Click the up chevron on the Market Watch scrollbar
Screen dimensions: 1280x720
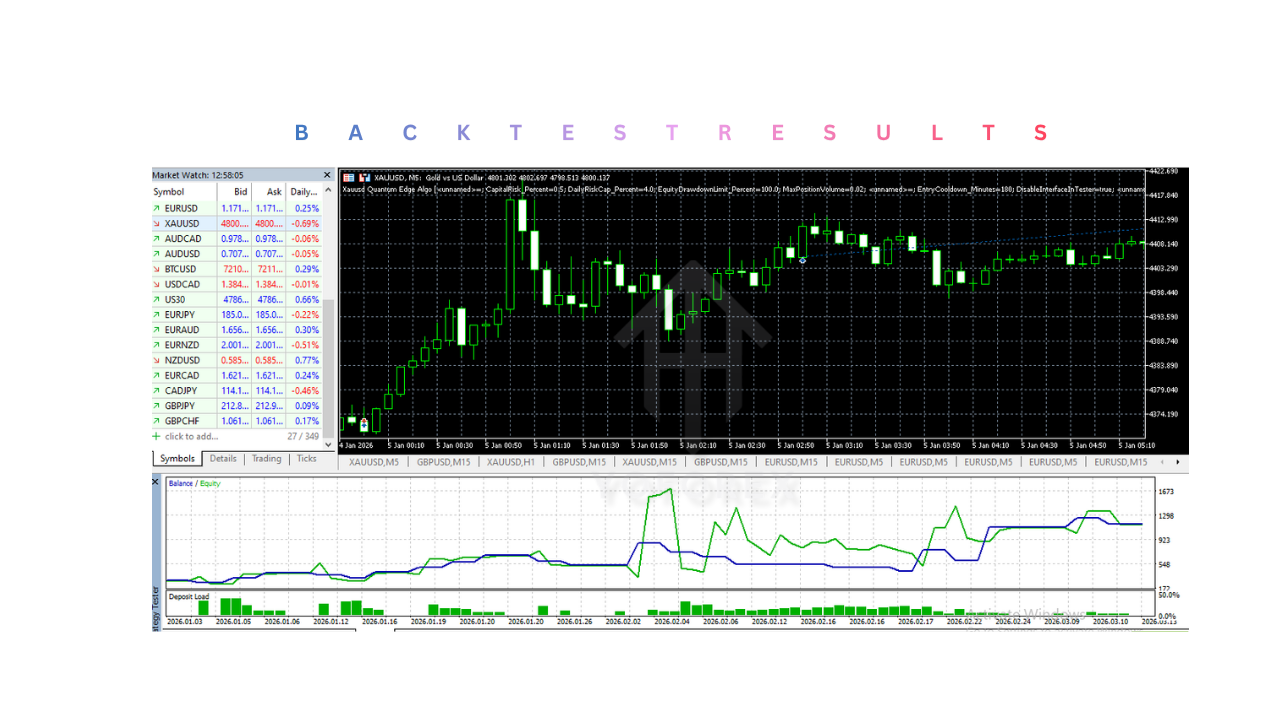tap(328, 192)
